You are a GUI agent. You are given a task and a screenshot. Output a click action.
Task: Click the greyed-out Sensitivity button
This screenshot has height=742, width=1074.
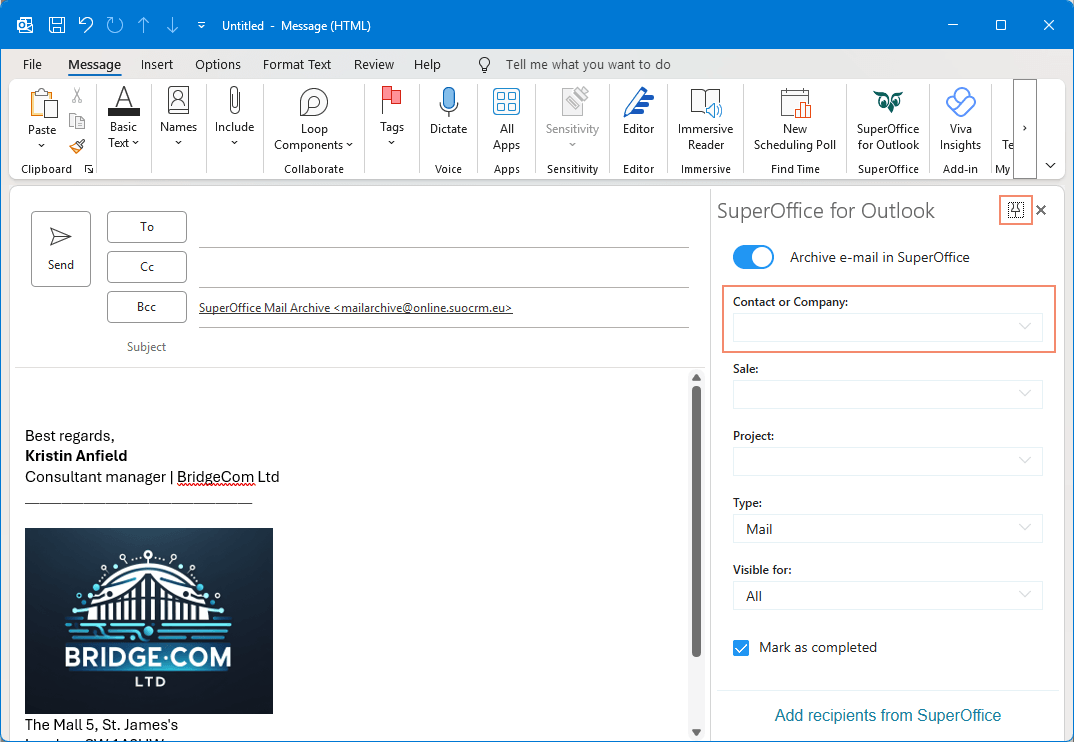pos(573,118)
